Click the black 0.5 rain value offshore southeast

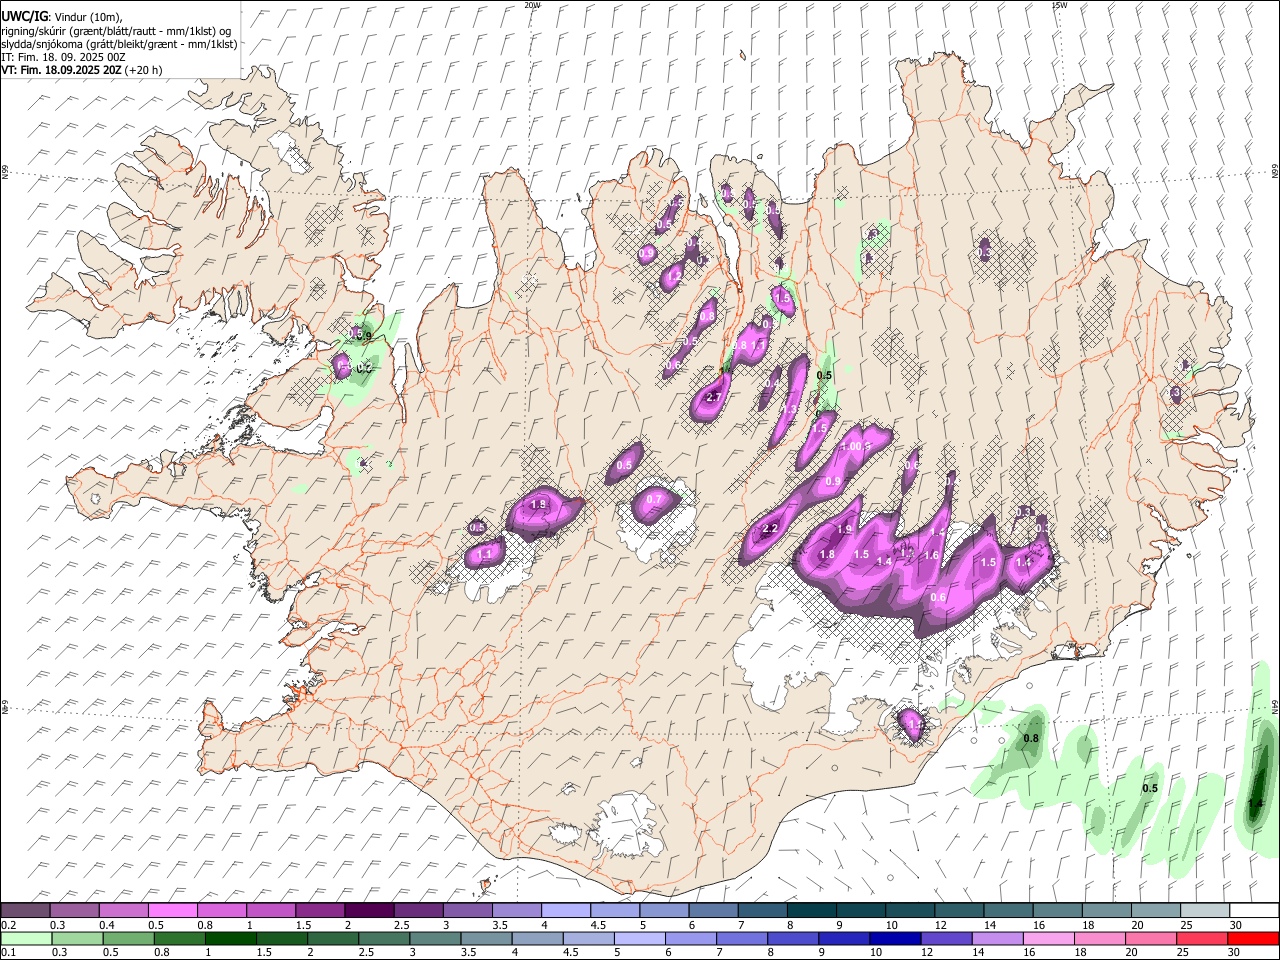tap(1150, 788)
